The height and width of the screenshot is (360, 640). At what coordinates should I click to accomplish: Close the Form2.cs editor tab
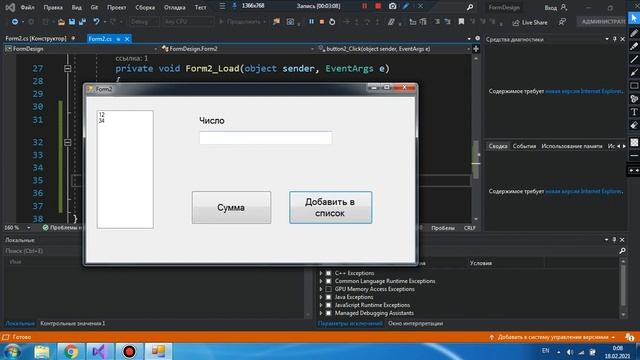(x=127, y=39)
